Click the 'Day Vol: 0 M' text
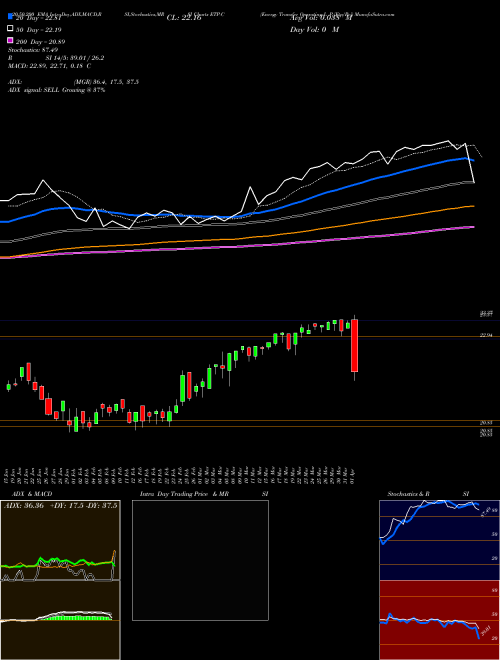The height and width of the screenshot is (660, 500). (x=314, y=29)
